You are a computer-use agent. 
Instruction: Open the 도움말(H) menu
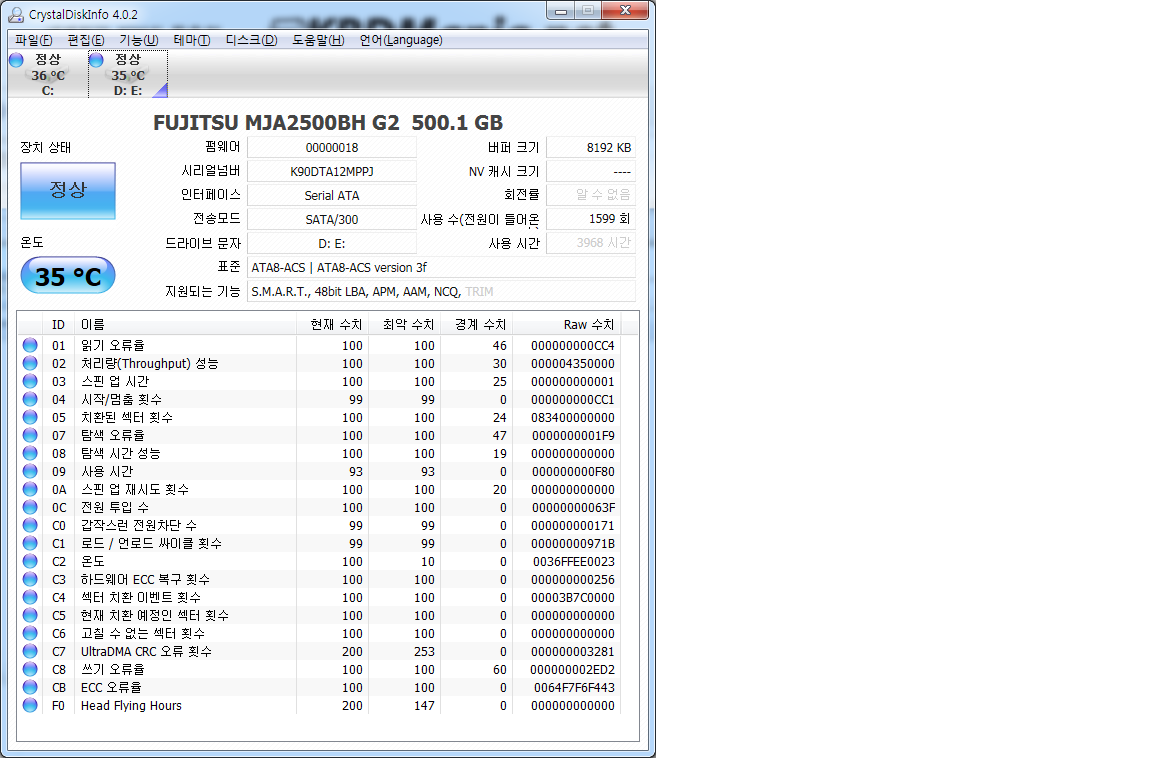pos(318,40)
